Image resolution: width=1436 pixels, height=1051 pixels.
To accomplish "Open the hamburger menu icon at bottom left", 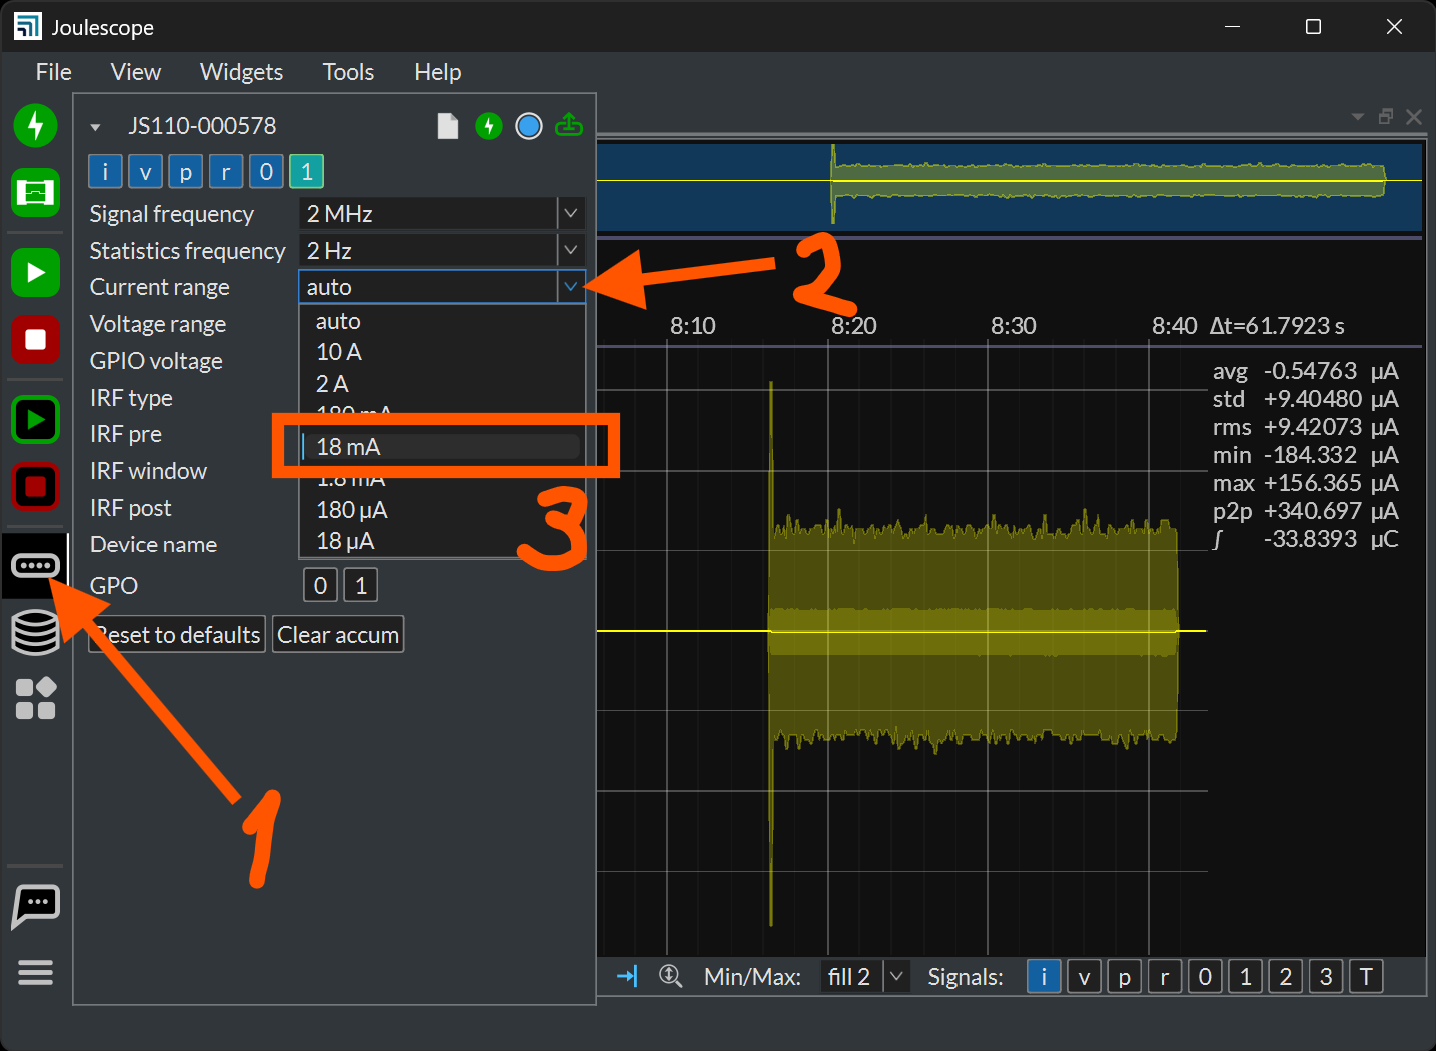I will (36, 972).
